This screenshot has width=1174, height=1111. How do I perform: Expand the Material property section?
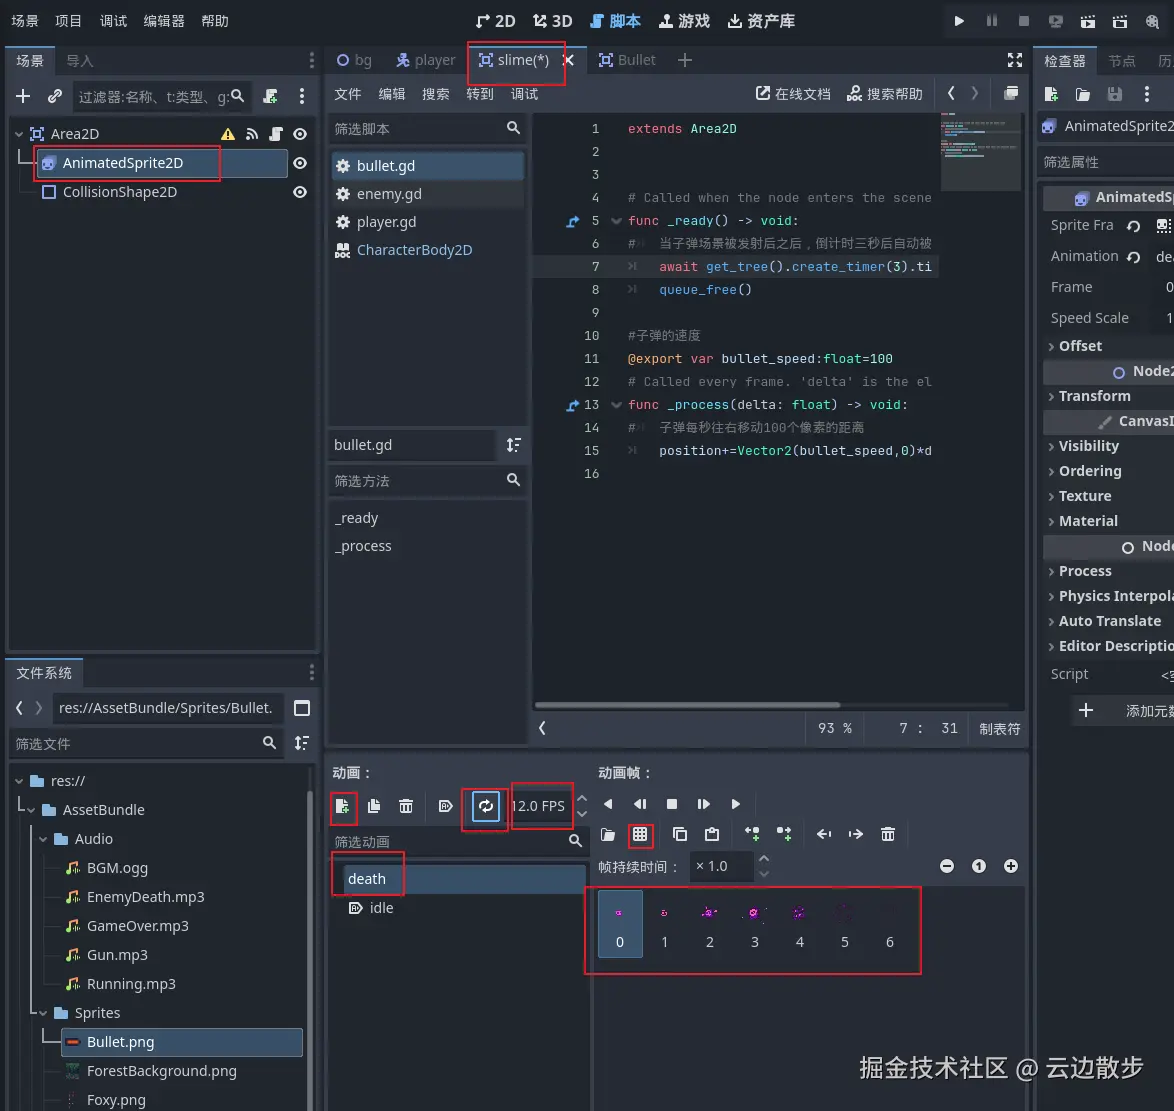pyautogui.click(x=1086, y=521)
